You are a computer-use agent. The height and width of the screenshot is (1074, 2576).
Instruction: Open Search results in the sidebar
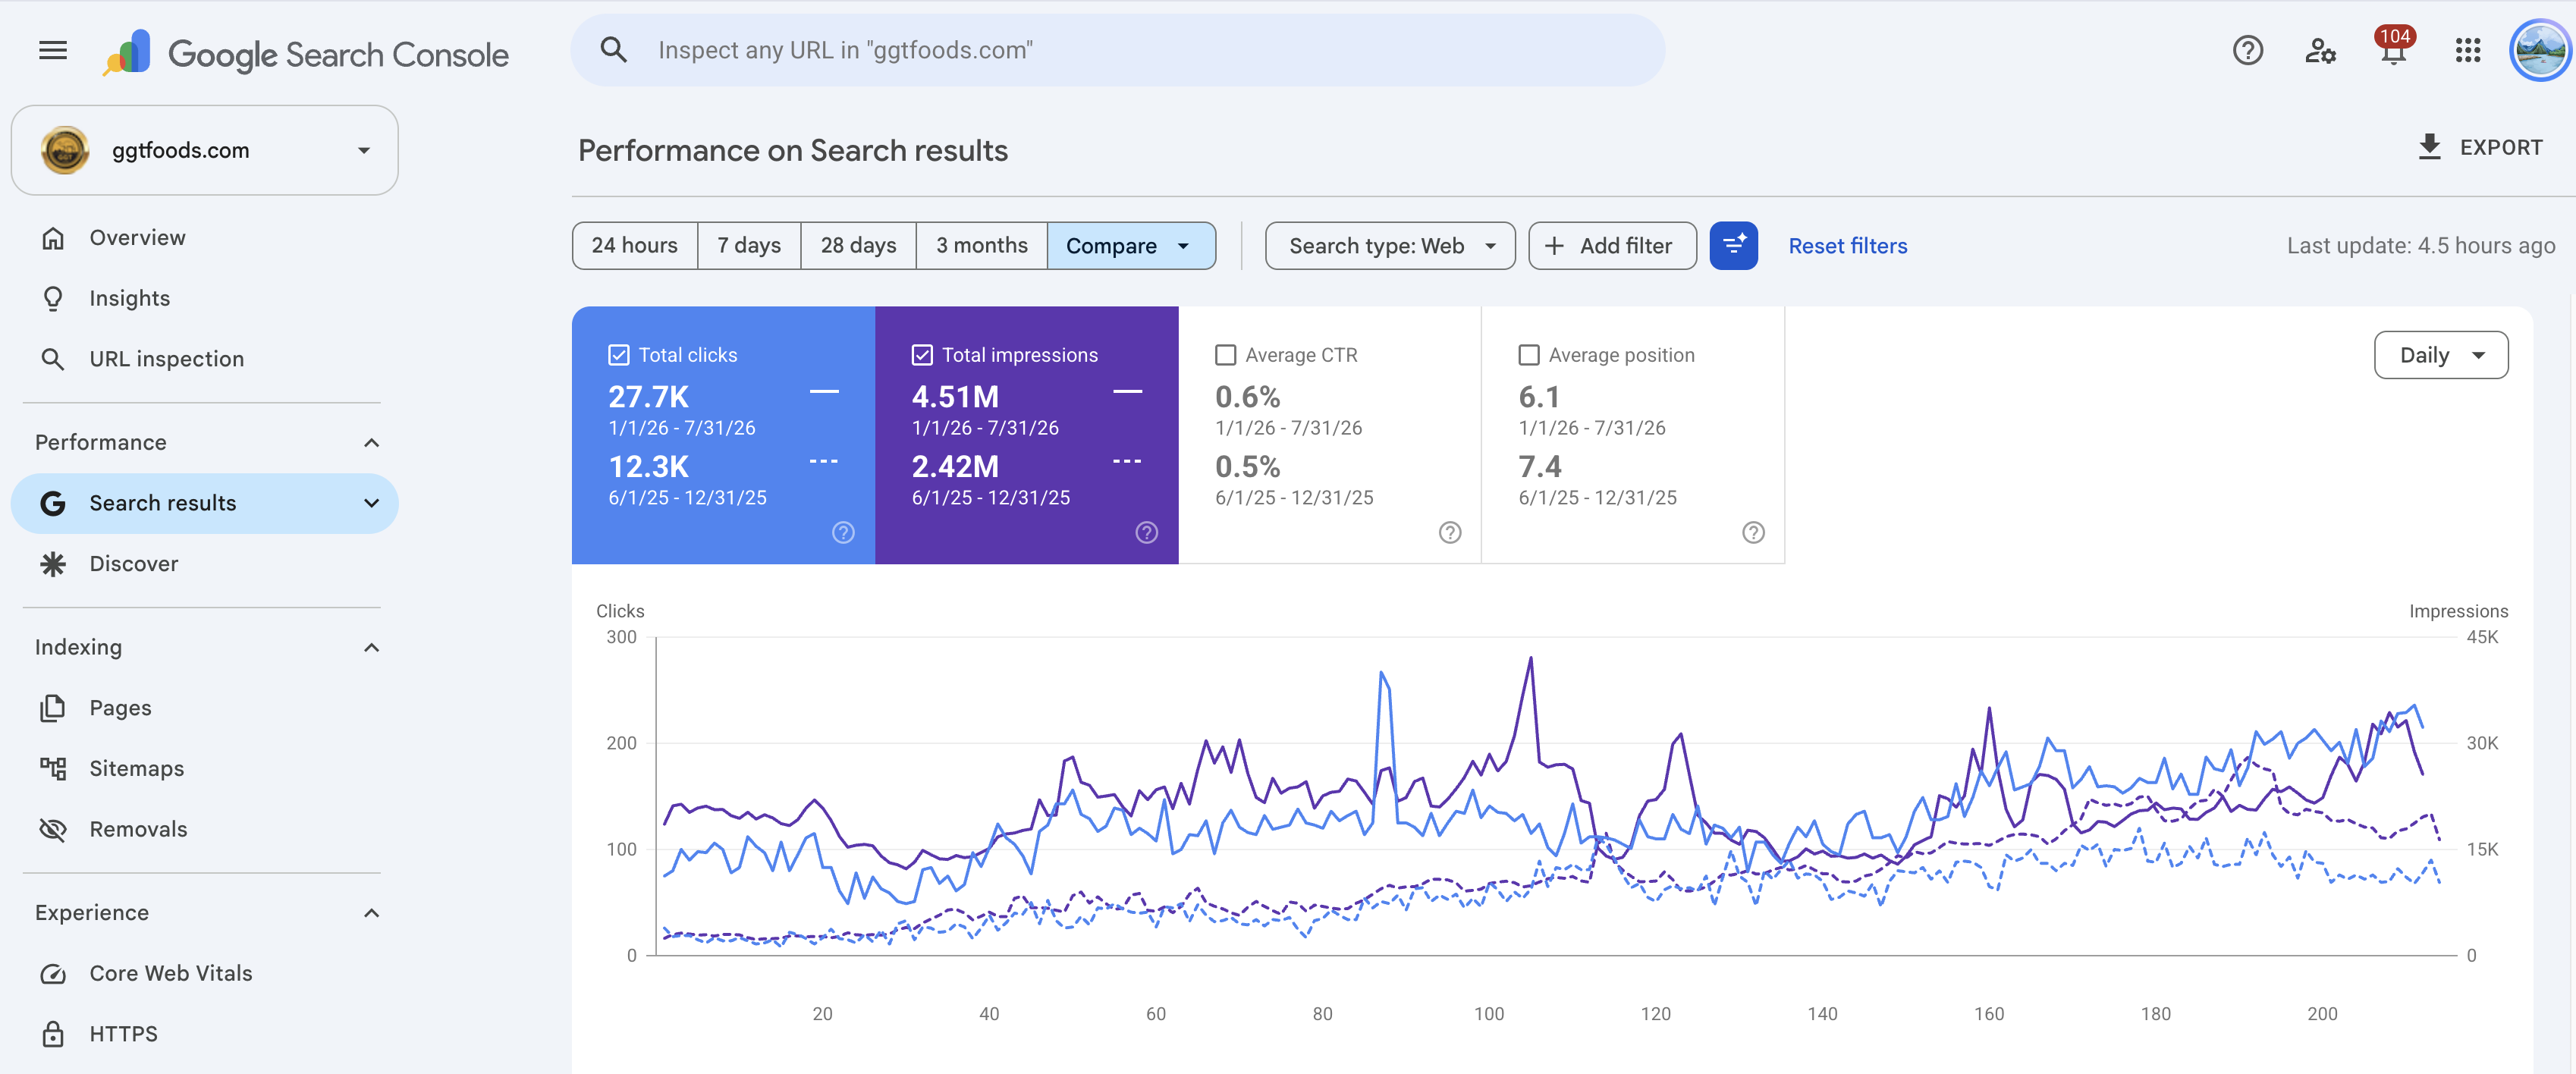(x=204, y=503)
